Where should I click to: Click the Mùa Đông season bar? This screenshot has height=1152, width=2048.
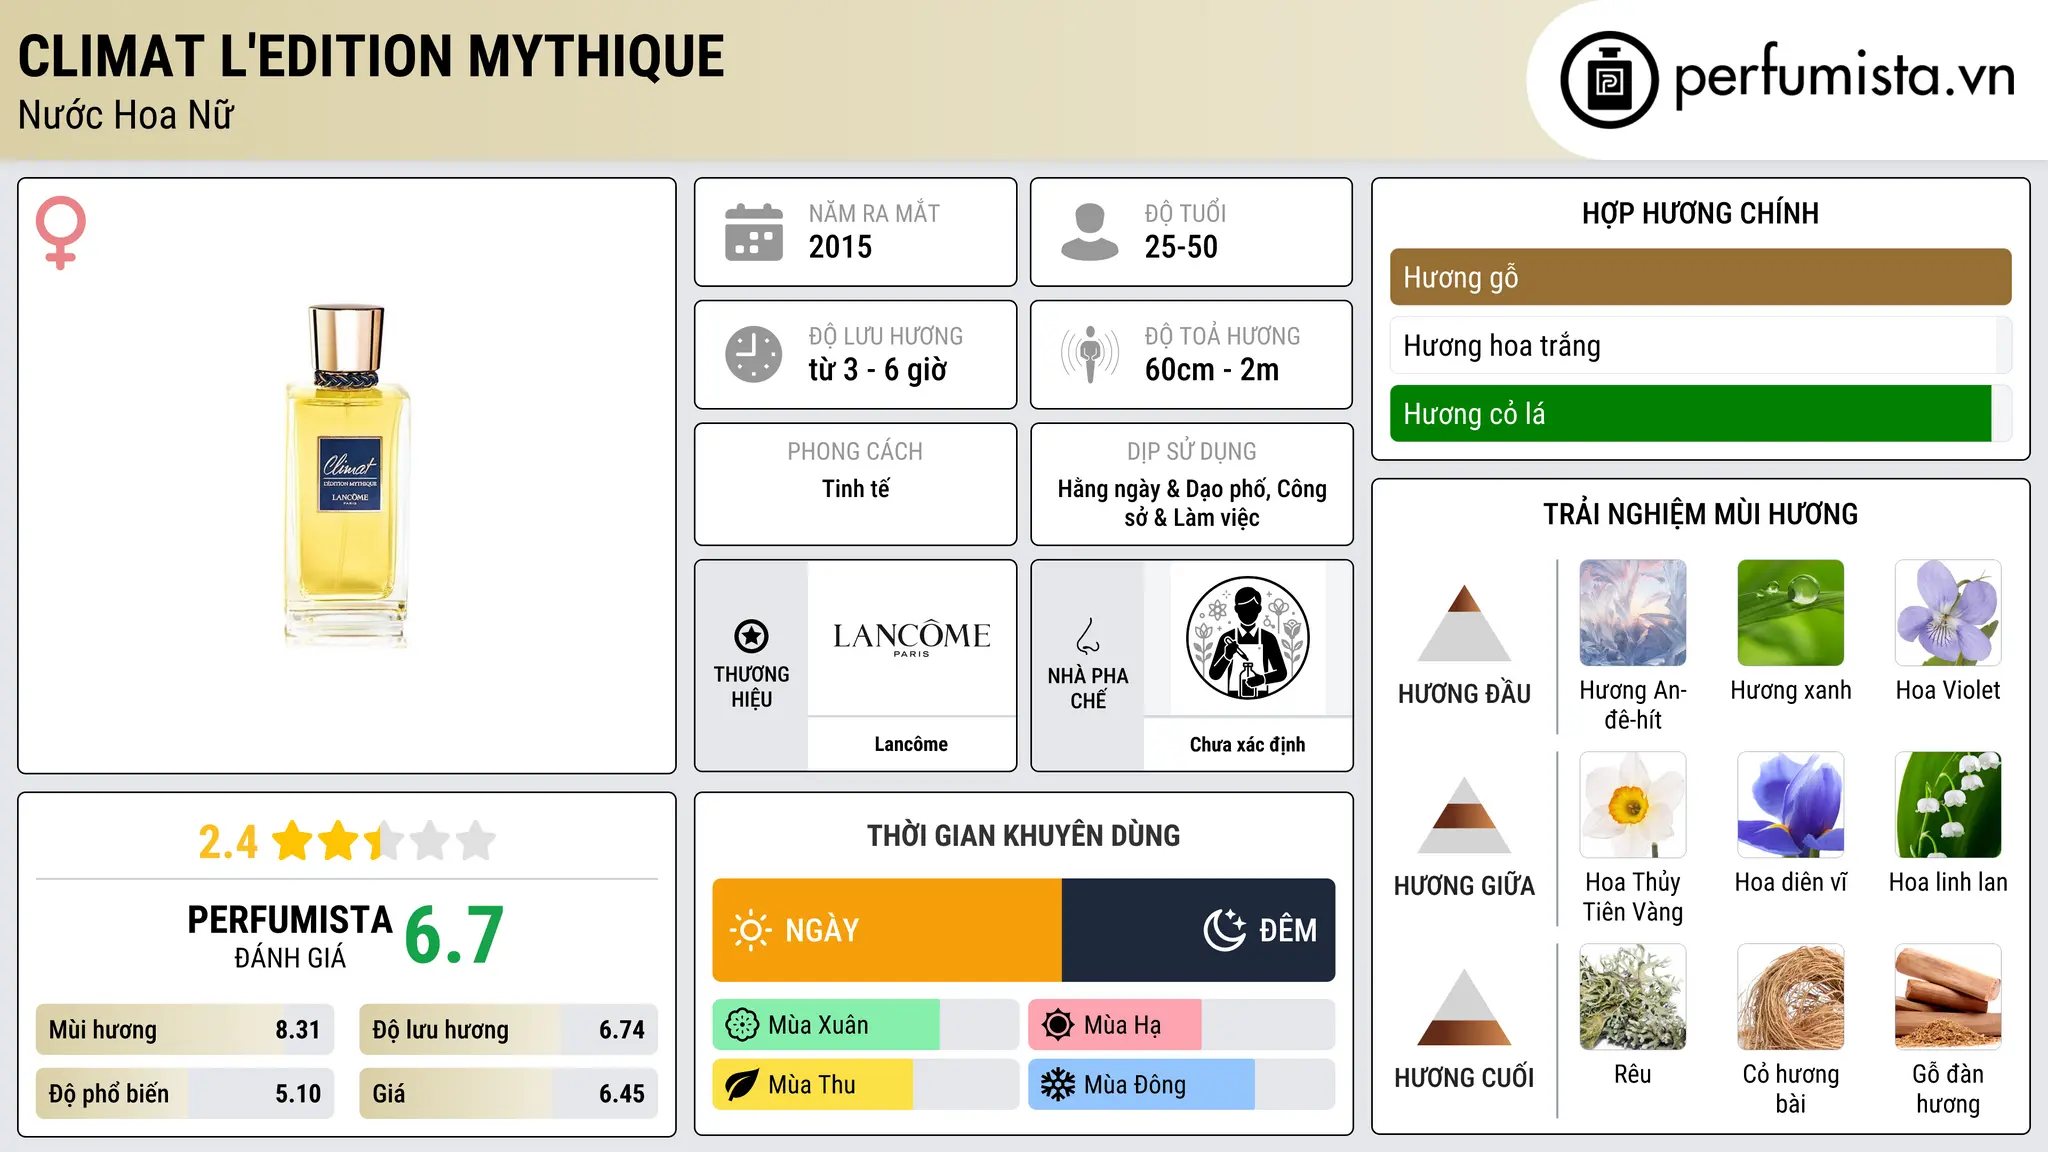click(1181, 1085)
